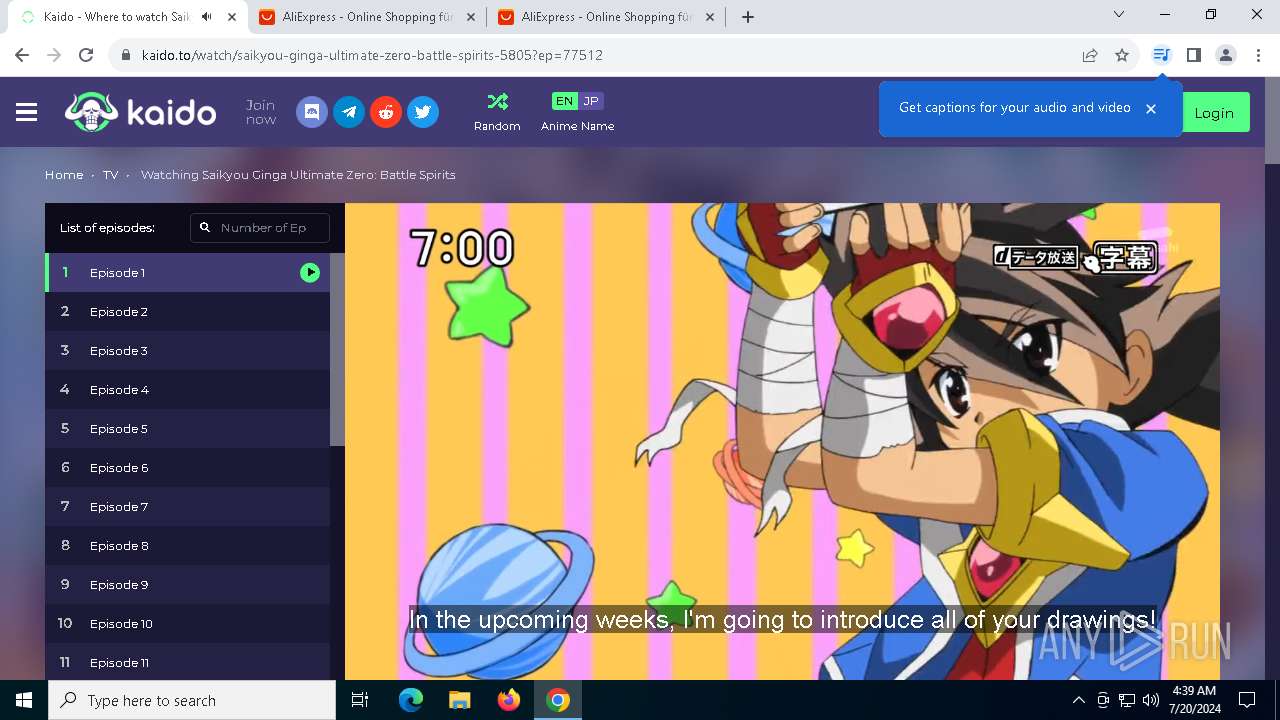Click the episode list scrollbar

(337, 349)
